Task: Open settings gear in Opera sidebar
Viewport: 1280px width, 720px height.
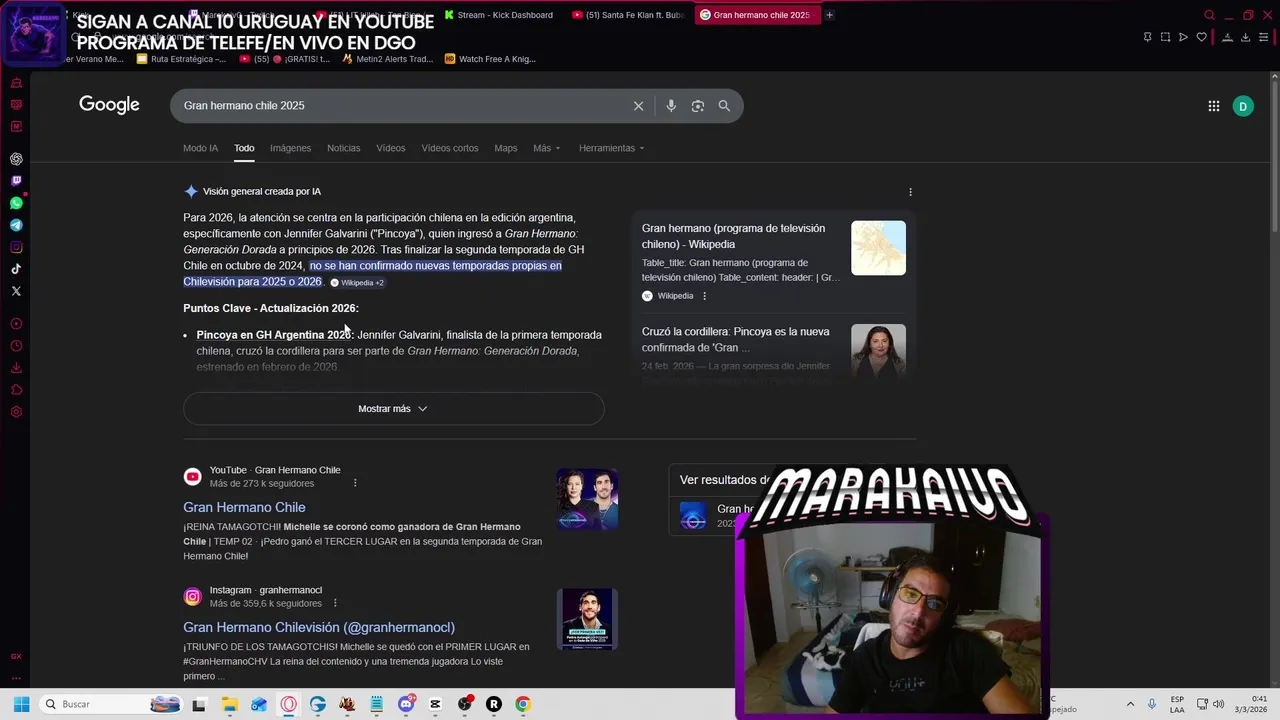Action: click(x=16, y=412)
